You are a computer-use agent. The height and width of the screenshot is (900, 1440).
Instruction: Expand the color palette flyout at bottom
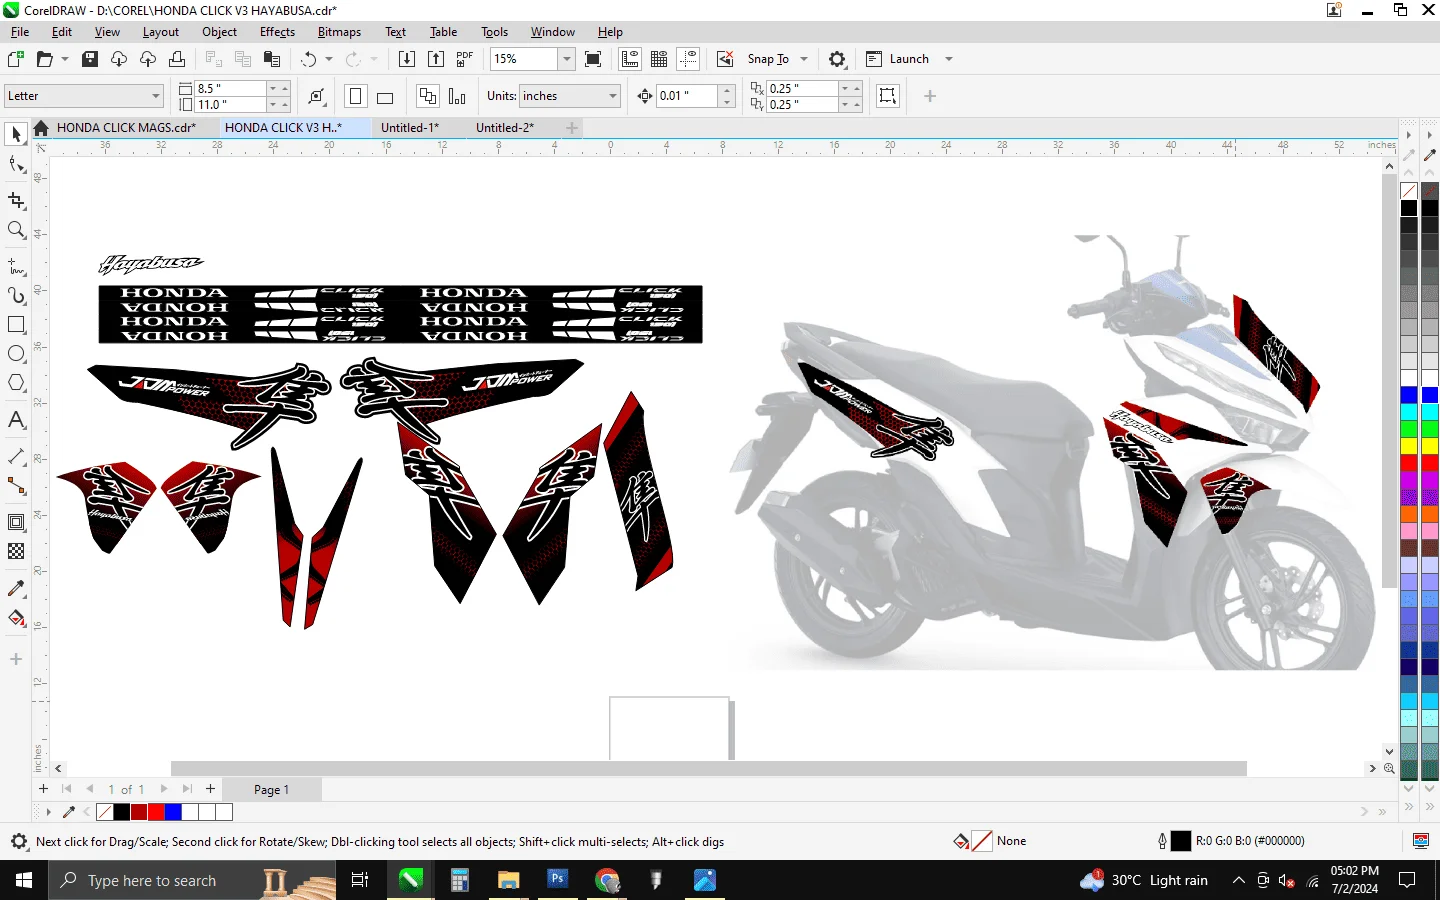point(48,812)
